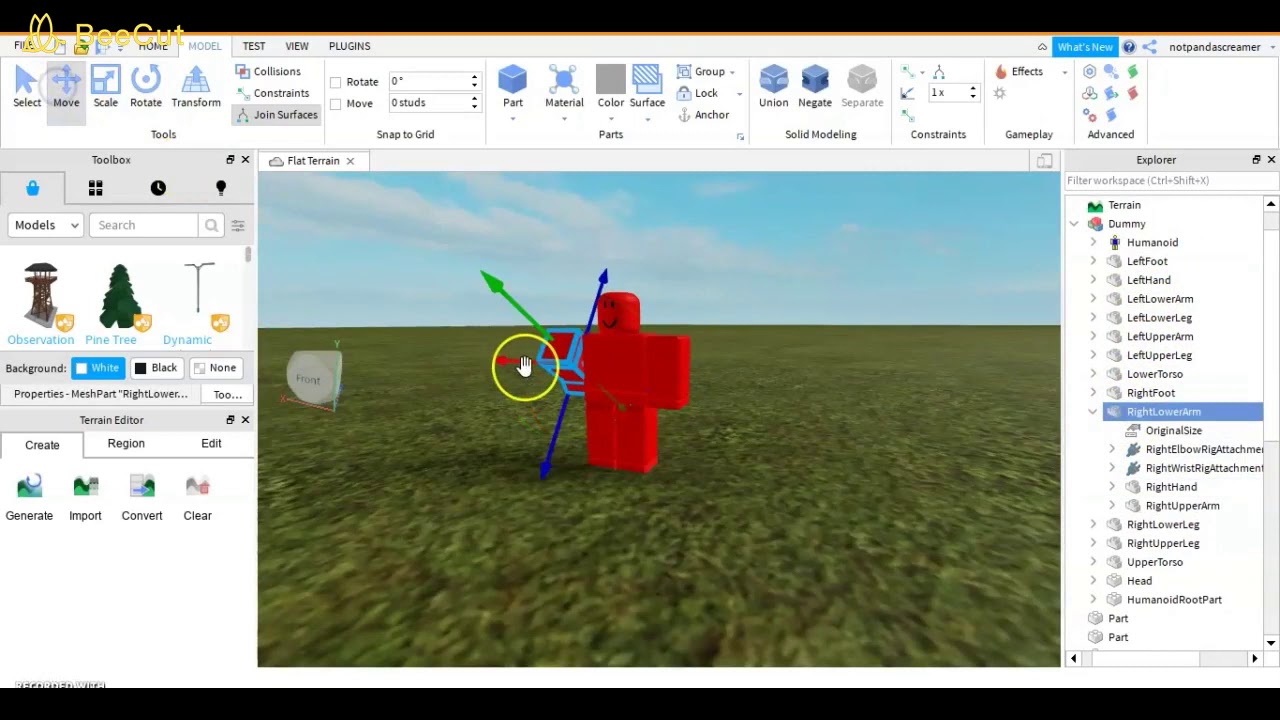Pick the Scale tool
This screenshot has width=1280, height=720.
coord(105,87)
